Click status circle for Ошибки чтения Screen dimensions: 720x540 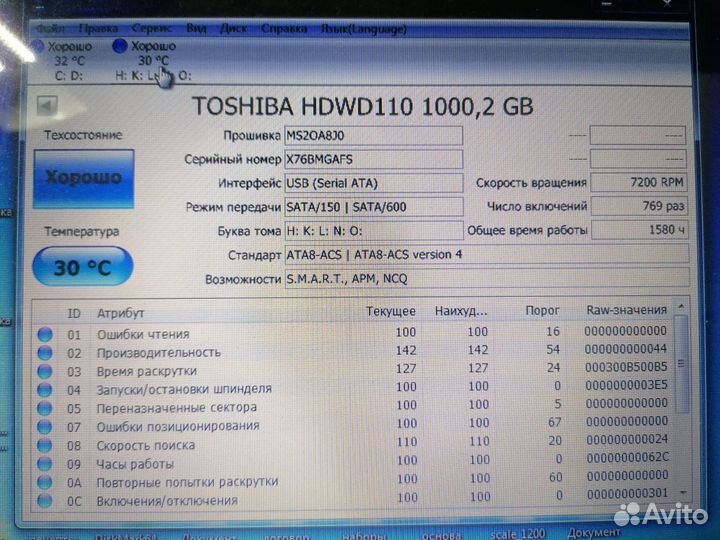45,334
